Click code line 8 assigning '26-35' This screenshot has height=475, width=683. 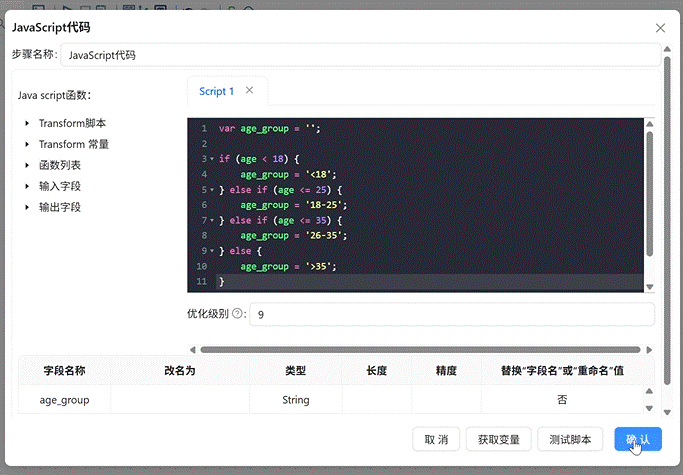point(293,236)
